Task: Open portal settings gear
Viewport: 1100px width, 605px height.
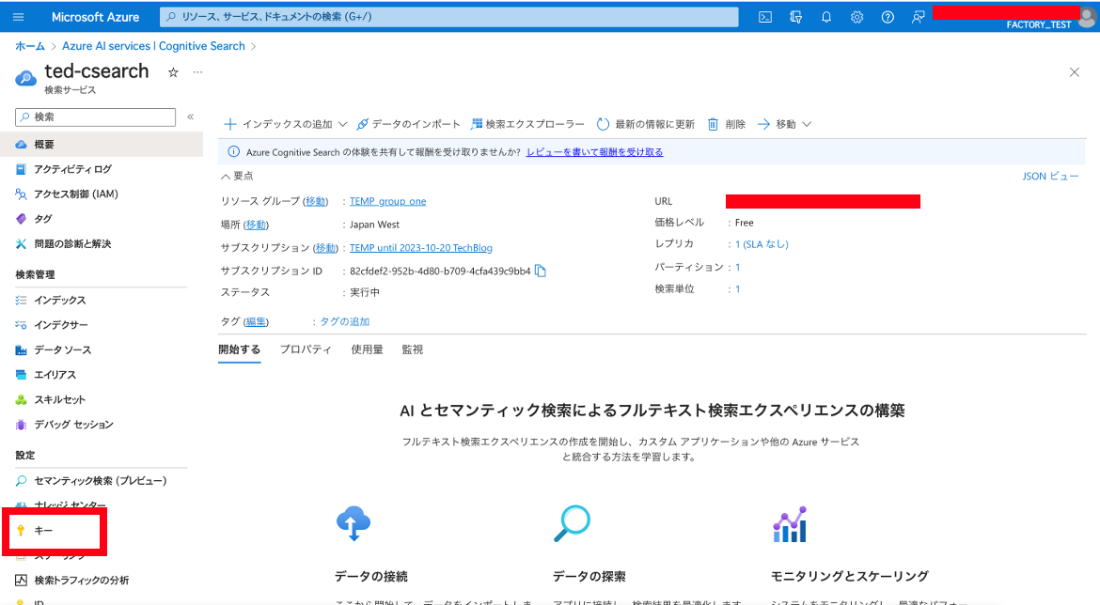Action: (x=857, y=17)
